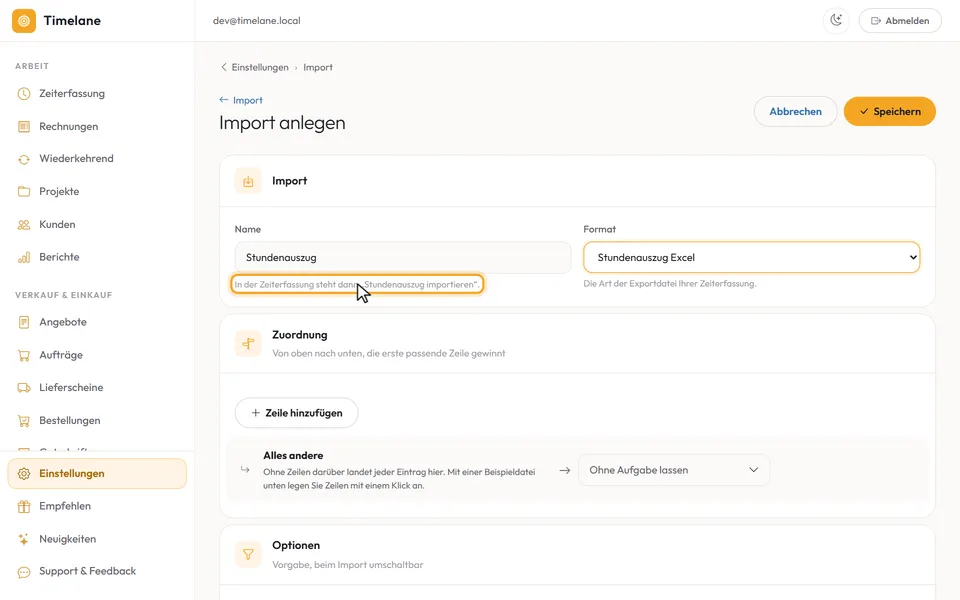This screenshot has height=600, width=960.
Task: Click the Neuigkeiten sparkle icon
Action: point(24,539)
